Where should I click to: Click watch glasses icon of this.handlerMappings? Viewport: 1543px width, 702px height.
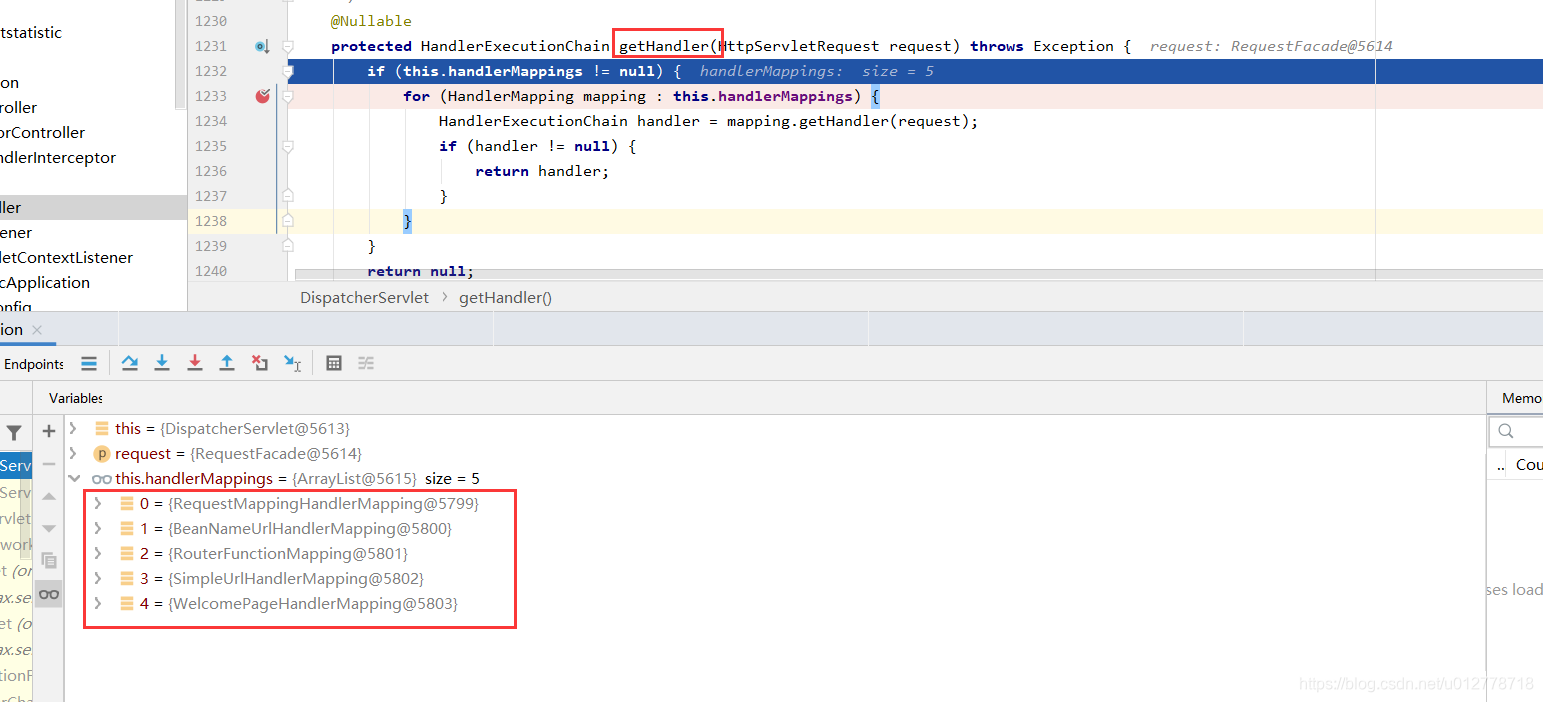tap(101, 479)
